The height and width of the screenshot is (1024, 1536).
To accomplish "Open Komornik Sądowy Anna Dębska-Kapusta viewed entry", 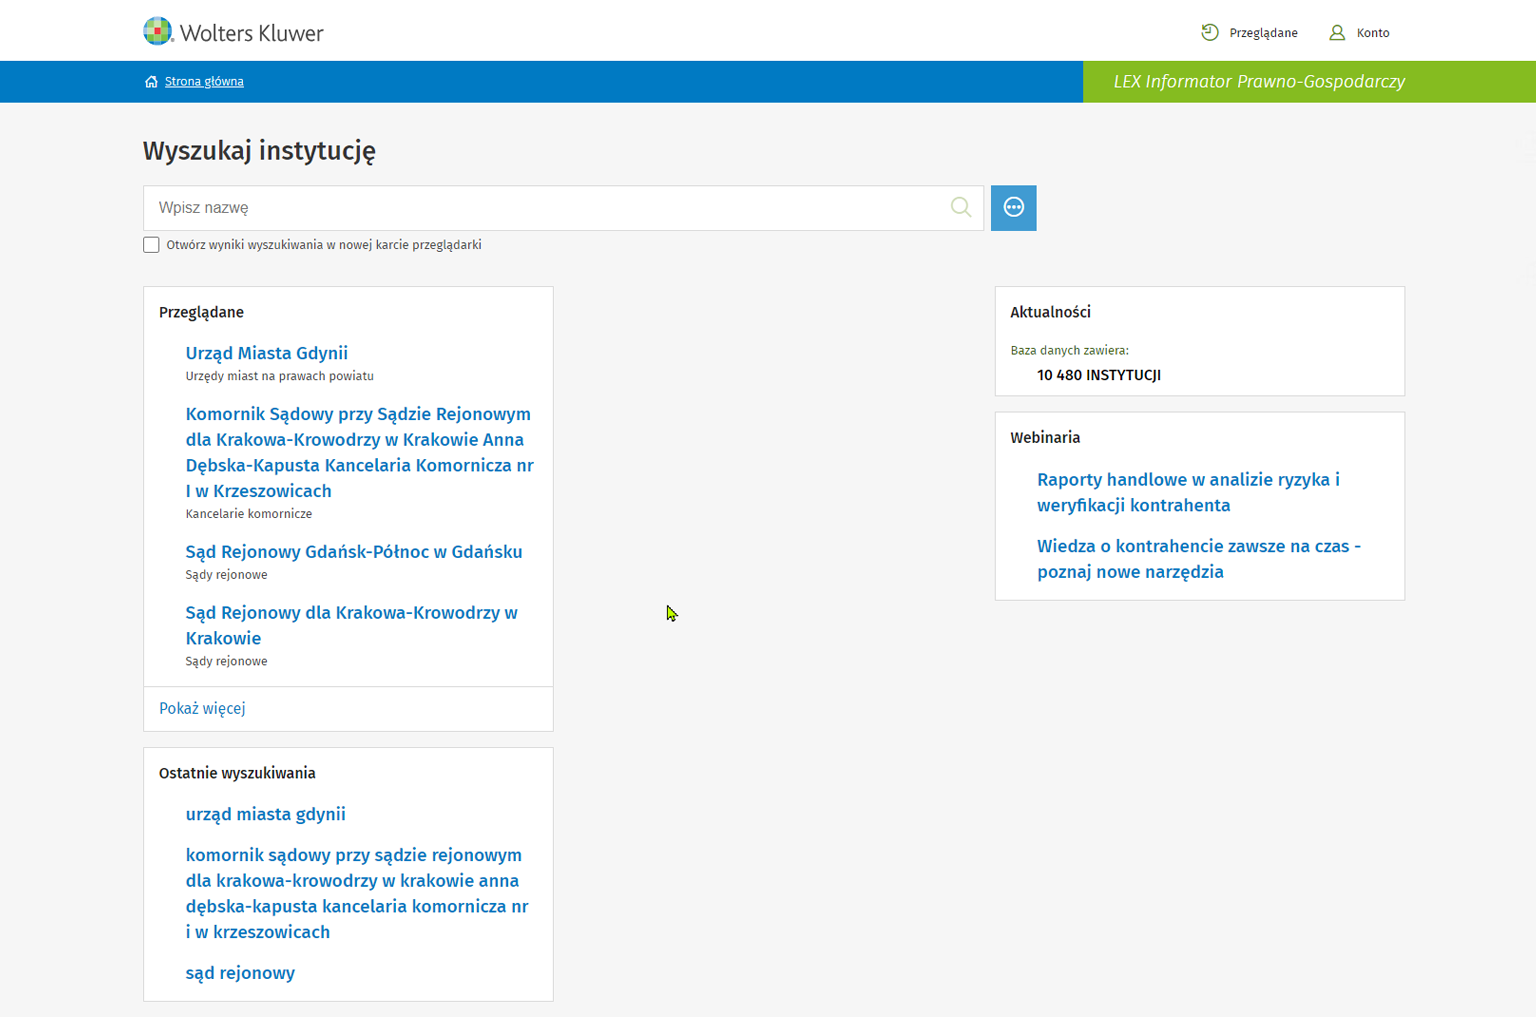I will pos(359,452).
